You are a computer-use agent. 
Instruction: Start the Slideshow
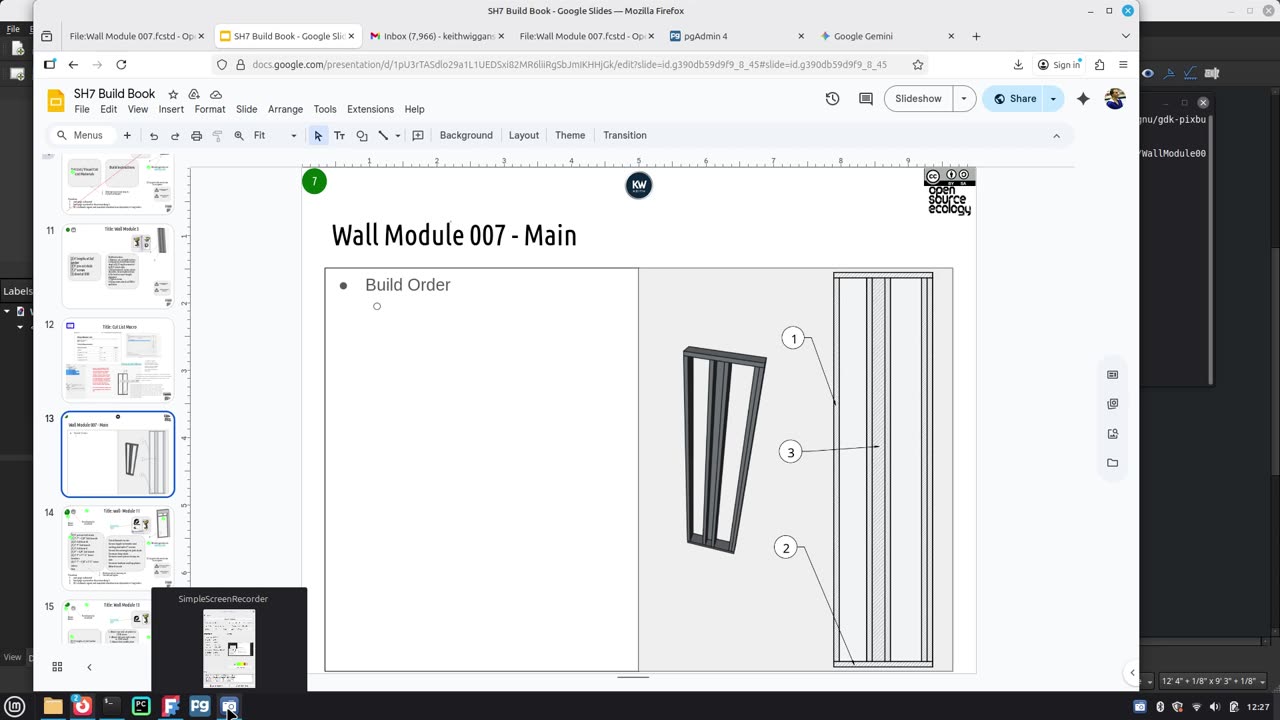918,98
